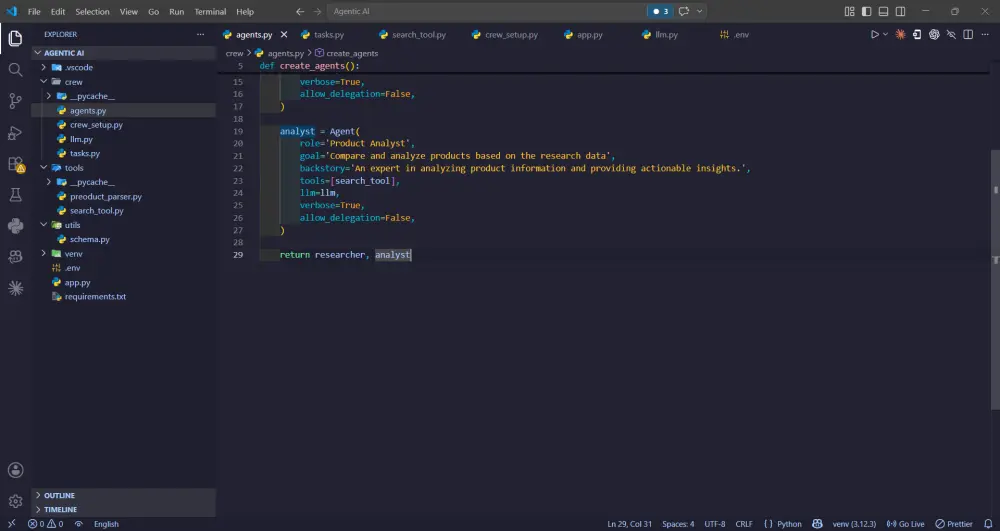Run Python file with the play button
Viewport: 1000px width, 531px height.
click(x=874, y=34)
